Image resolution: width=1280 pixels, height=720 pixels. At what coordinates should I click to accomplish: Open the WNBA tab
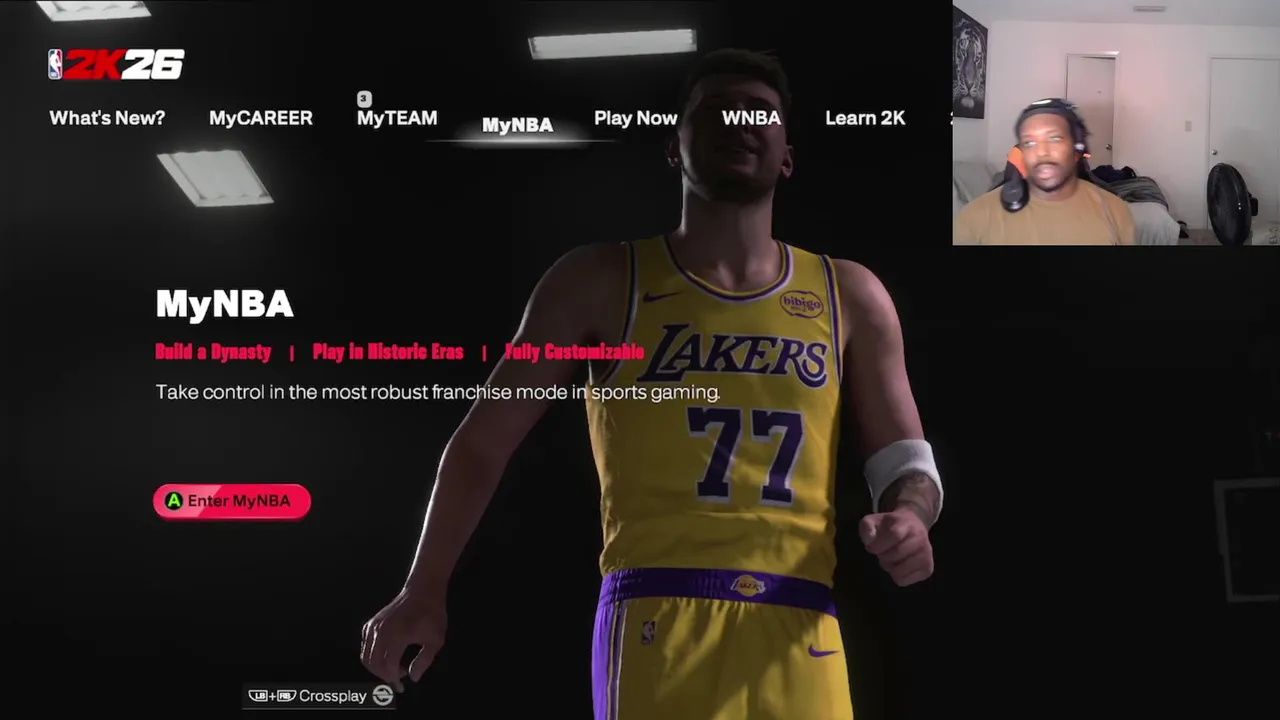click(x=751, y=118)
